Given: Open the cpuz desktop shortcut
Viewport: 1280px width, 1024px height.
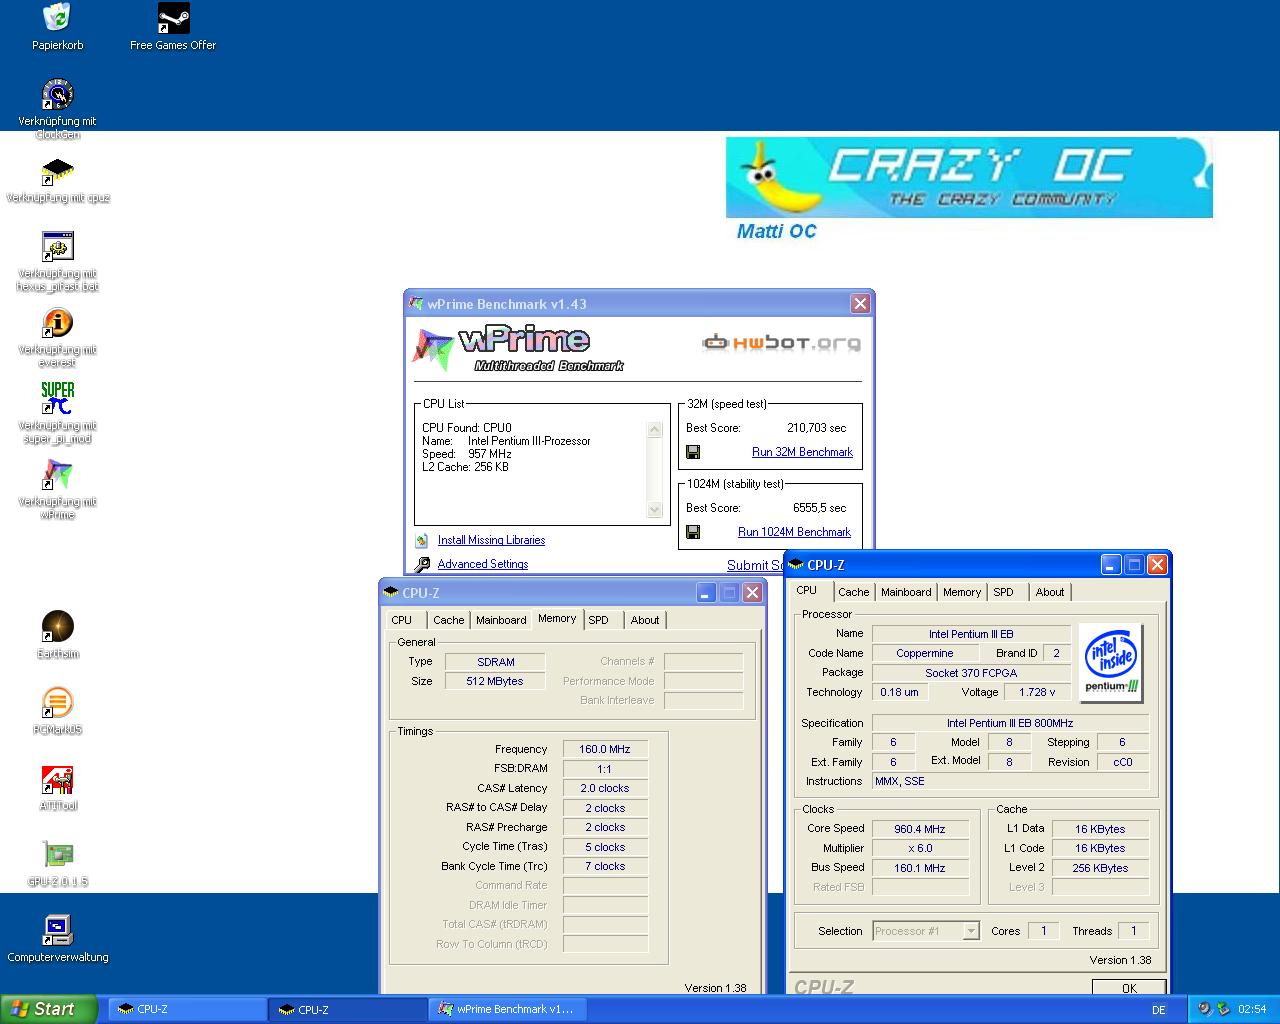Looking at the screenshot, I should point(57,172).
